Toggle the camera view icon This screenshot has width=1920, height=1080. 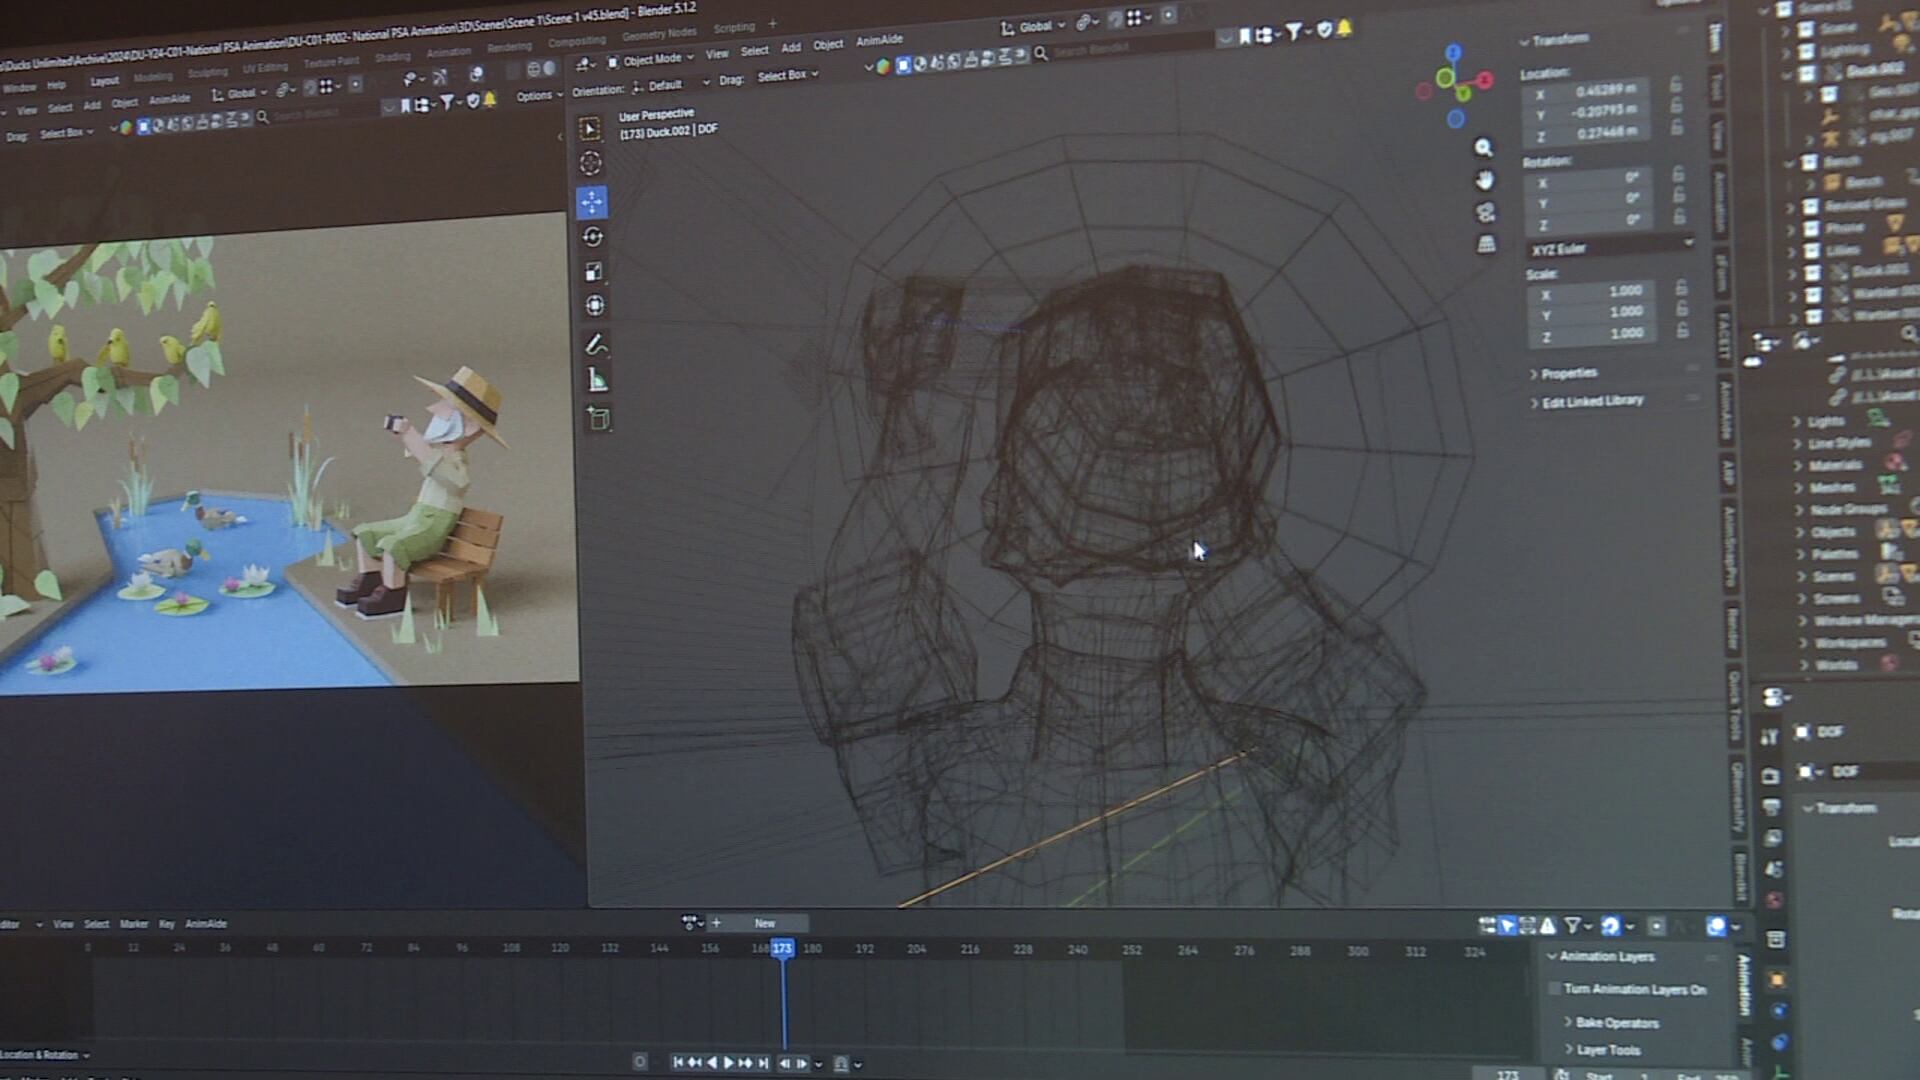pyautogui.click(x=1485, y=212)
